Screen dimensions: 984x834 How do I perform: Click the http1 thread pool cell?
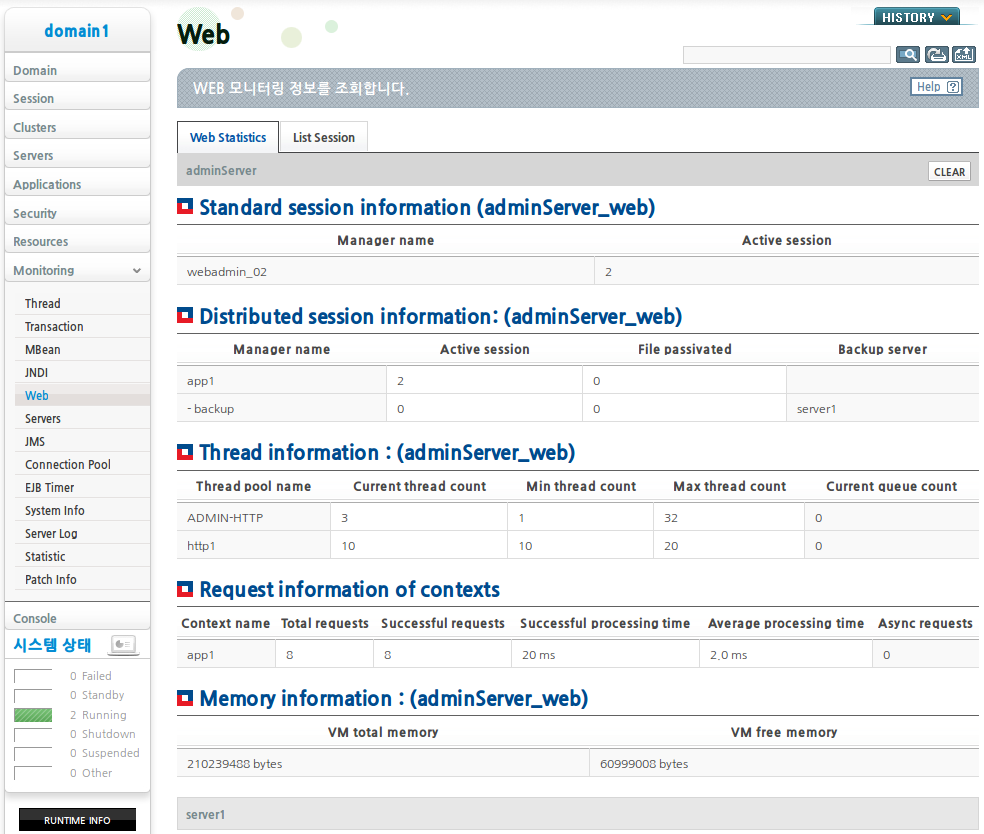click(254, 546)
